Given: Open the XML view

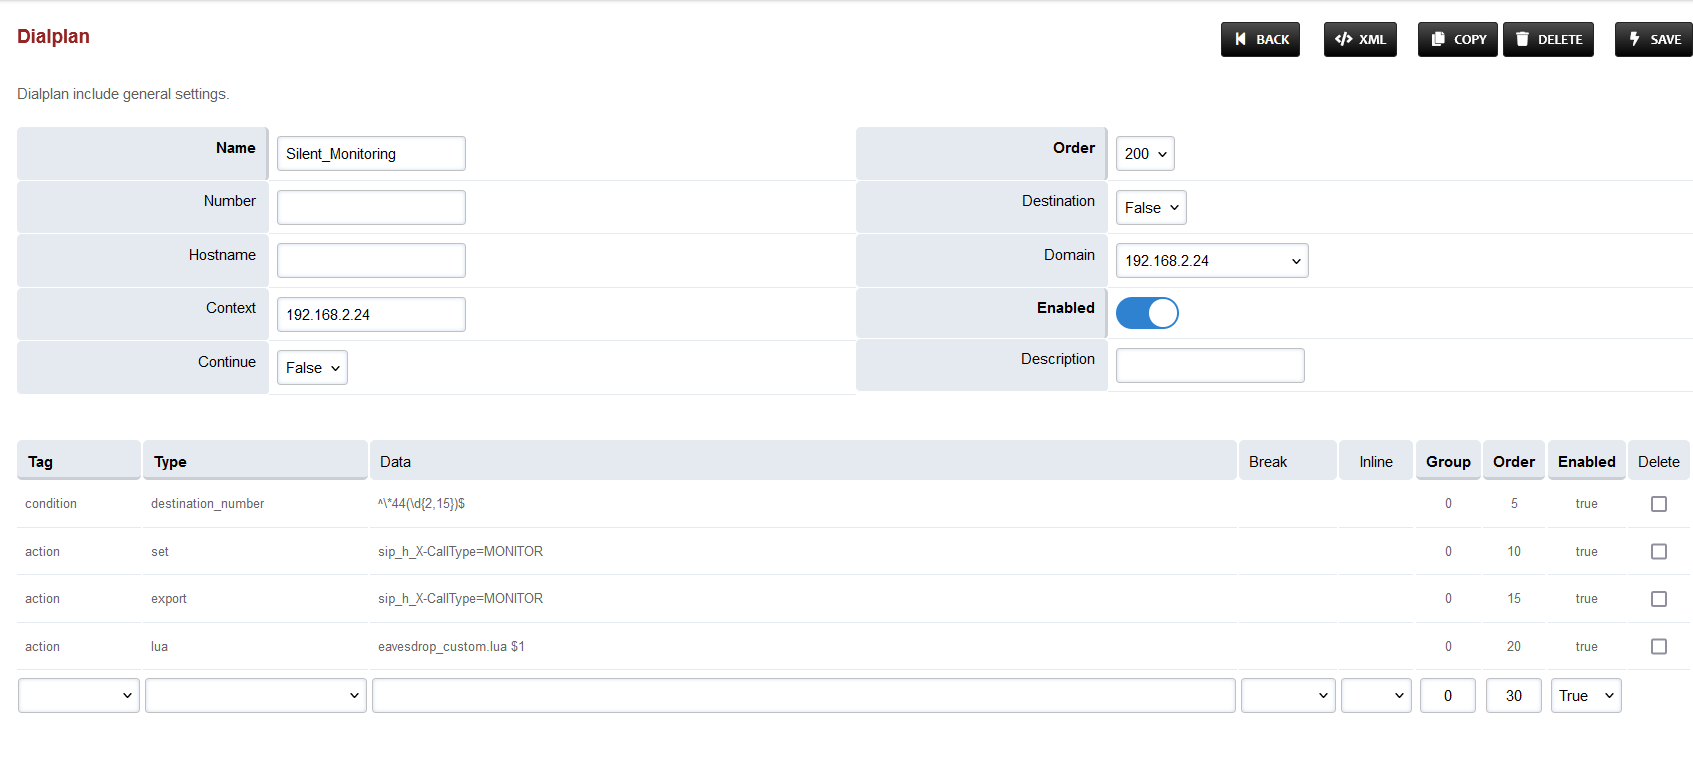Looking at the screenshot, I should (x=1360, y=39).
